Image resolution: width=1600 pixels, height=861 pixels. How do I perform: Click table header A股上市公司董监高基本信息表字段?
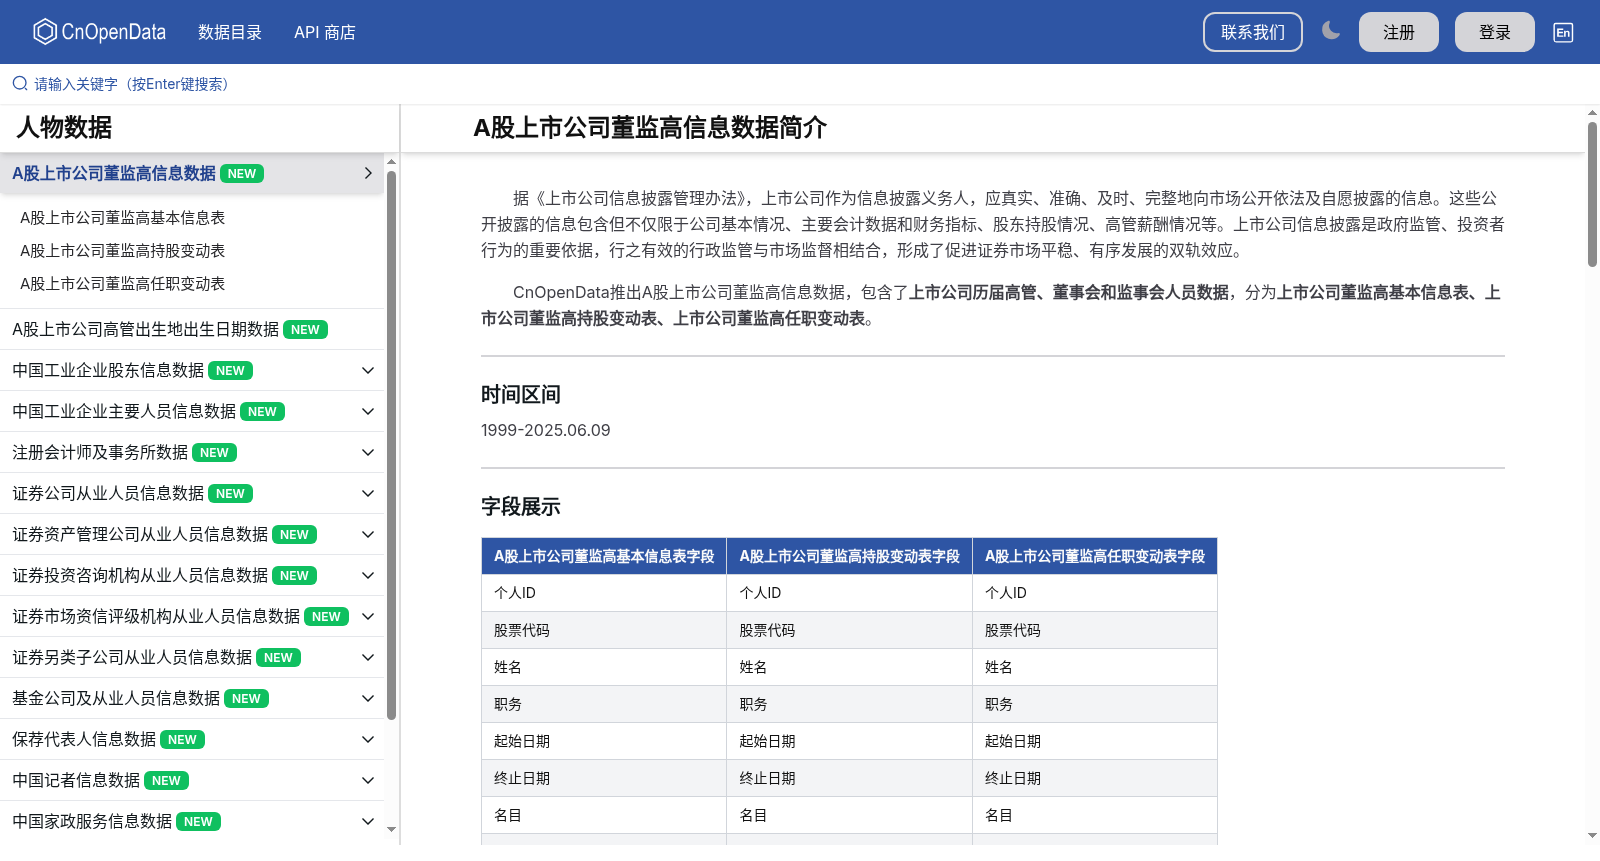pos(604,556)
